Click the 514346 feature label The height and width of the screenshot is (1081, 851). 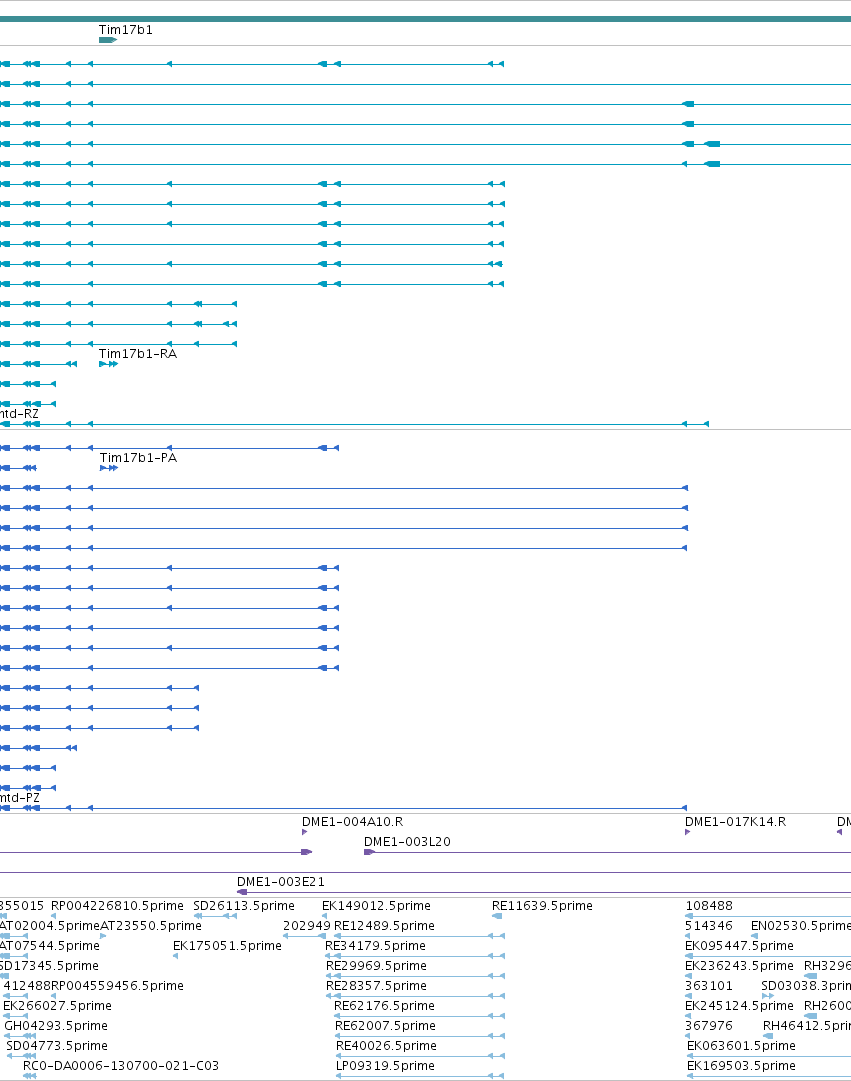pos(709,926)
